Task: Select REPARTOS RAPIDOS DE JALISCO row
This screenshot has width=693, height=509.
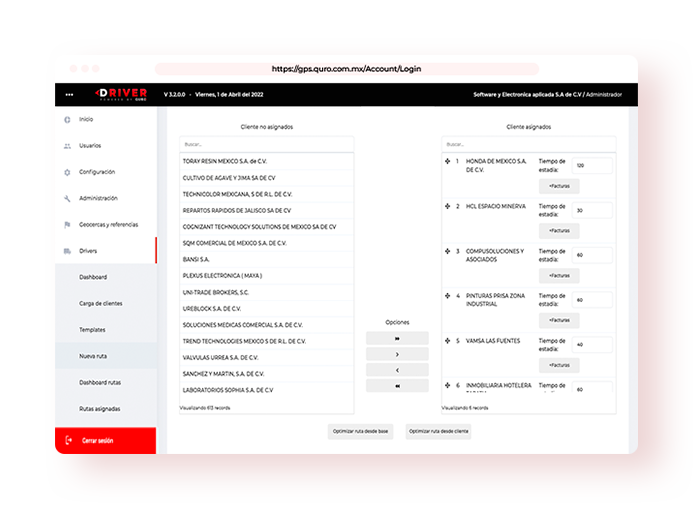Action: 267,211
